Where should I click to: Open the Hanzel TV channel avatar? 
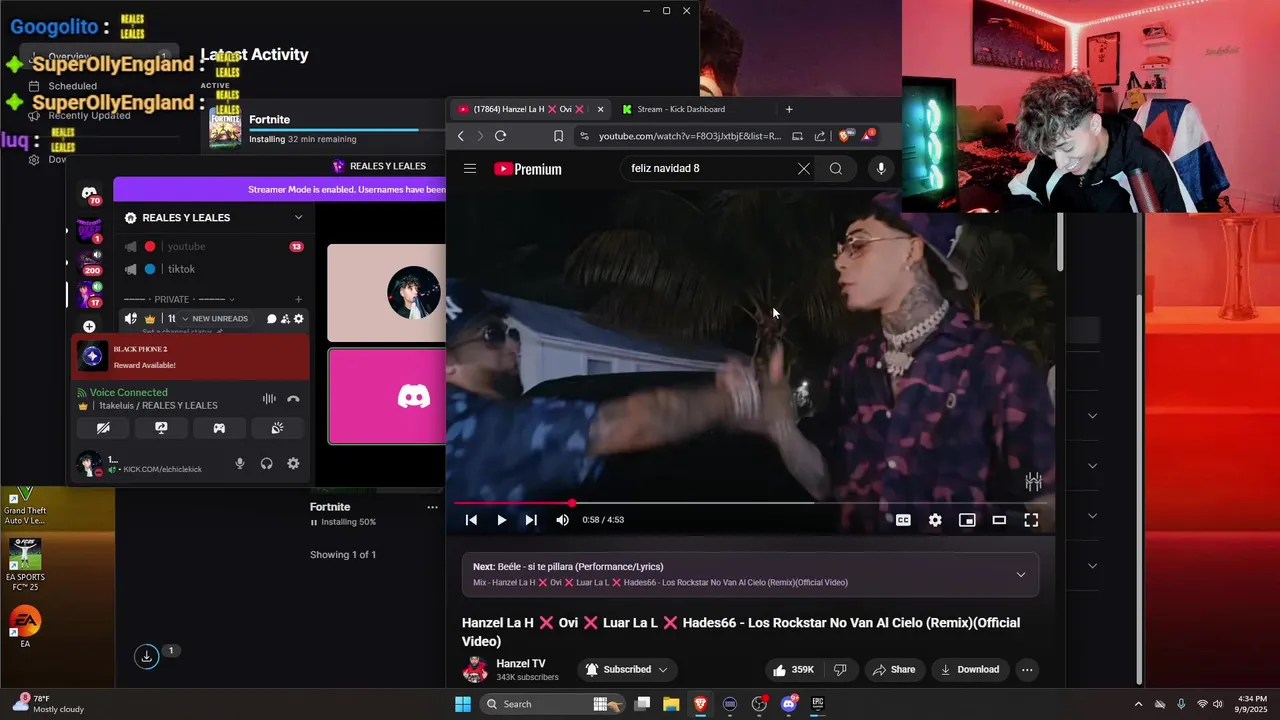tap(475, 670)
